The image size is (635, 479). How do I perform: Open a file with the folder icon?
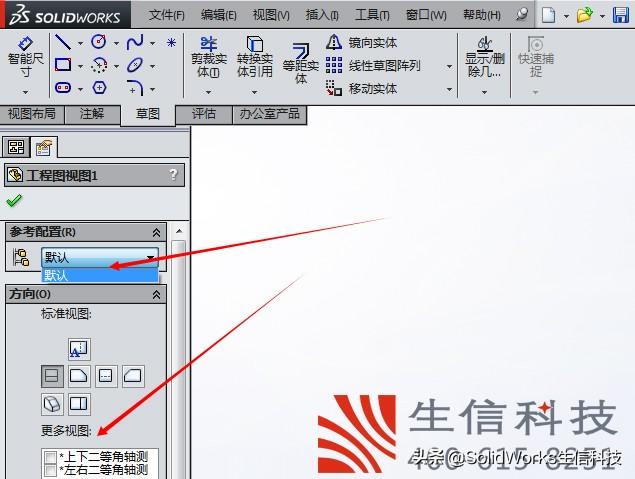[584, 15]
